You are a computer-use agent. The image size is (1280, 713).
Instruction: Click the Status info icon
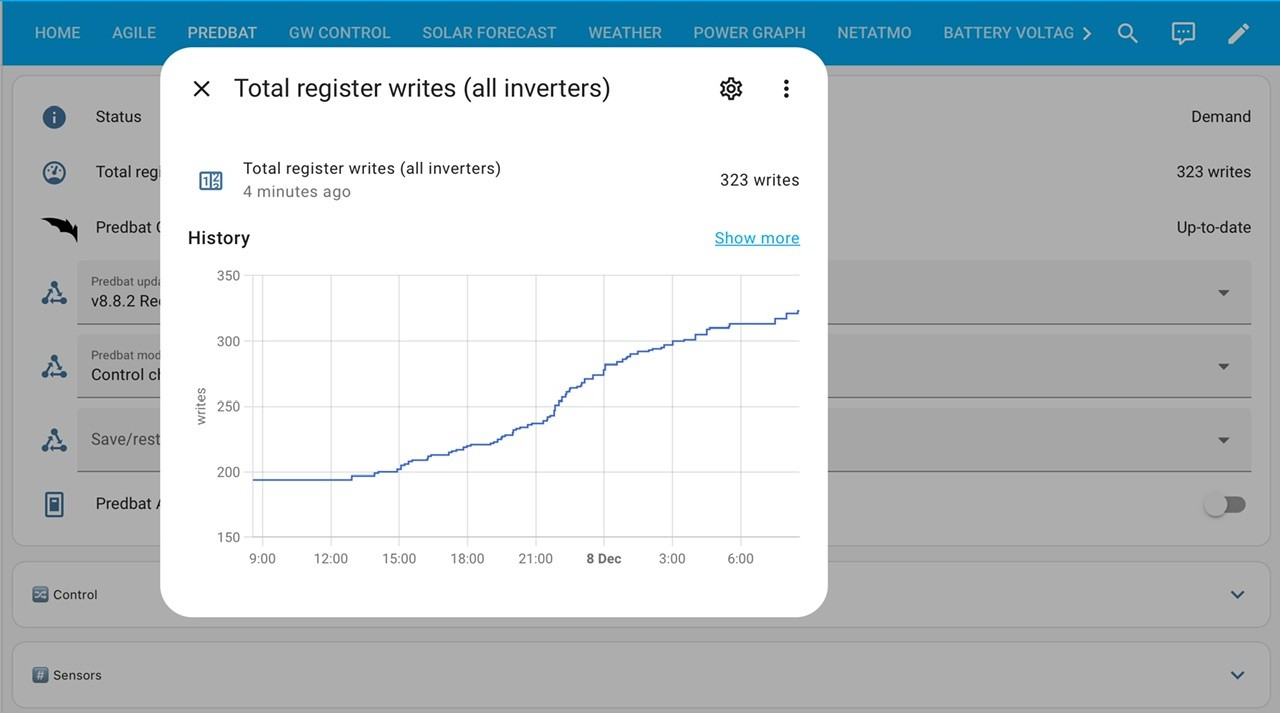(54, 117)
